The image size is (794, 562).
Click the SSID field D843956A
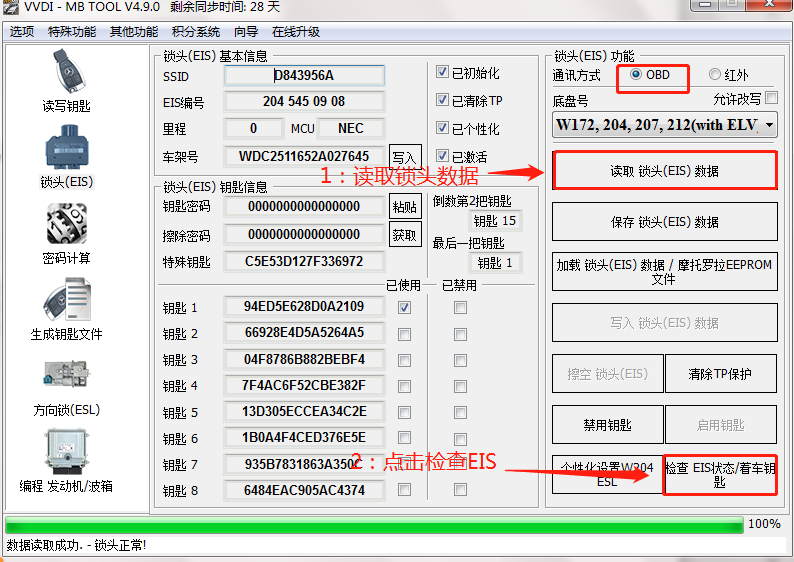coord(304,75)
